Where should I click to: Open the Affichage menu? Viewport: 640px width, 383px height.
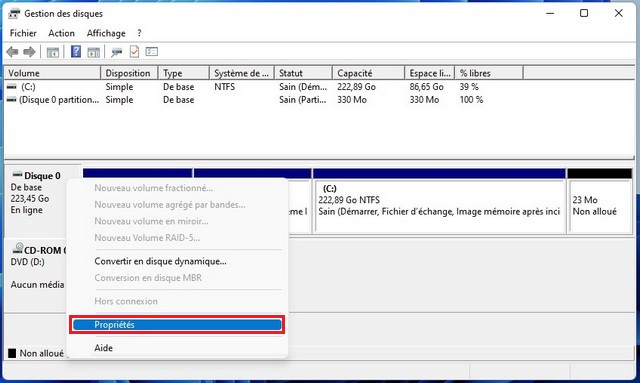[x=106, y=33]
